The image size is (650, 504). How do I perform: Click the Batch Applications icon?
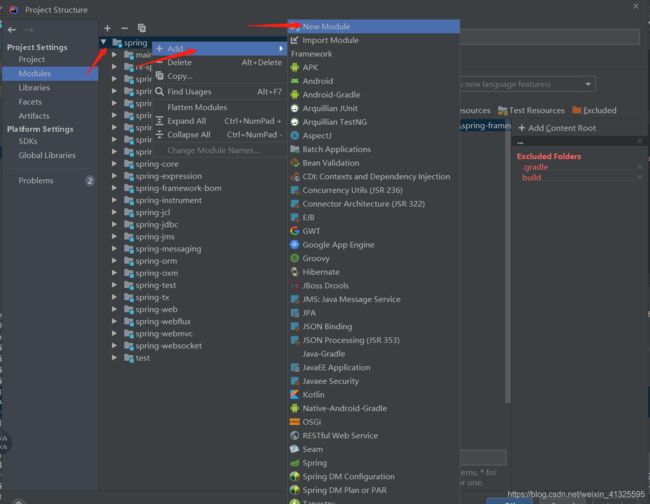[295, 149]
